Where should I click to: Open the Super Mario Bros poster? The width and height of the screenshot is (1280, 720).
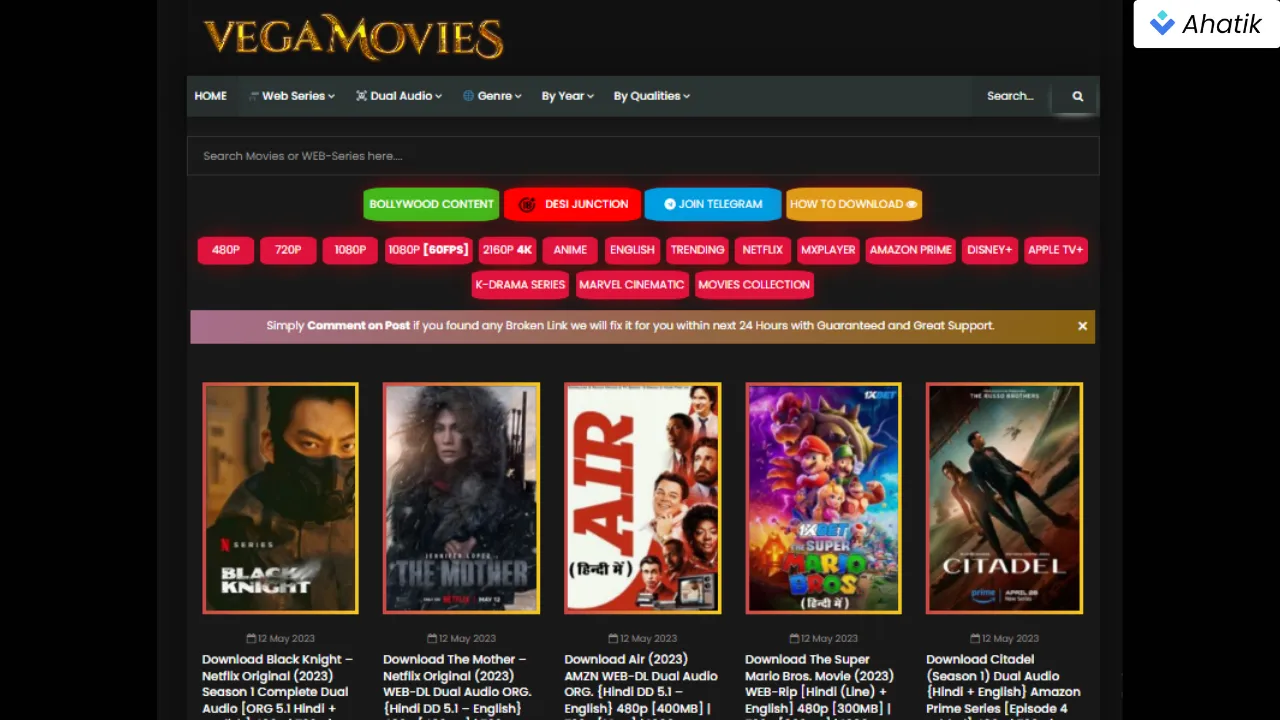coord(823,498)
